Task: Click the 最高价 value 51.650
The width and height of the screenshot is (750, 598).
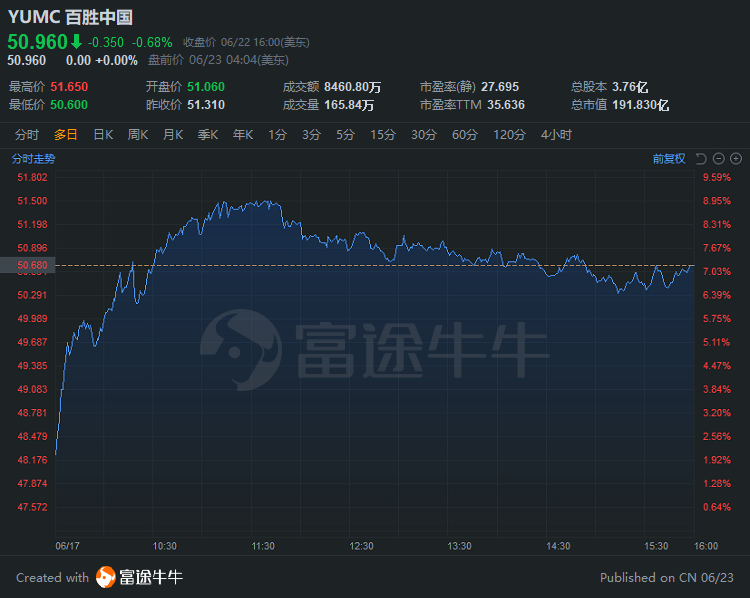Action: 69,87
